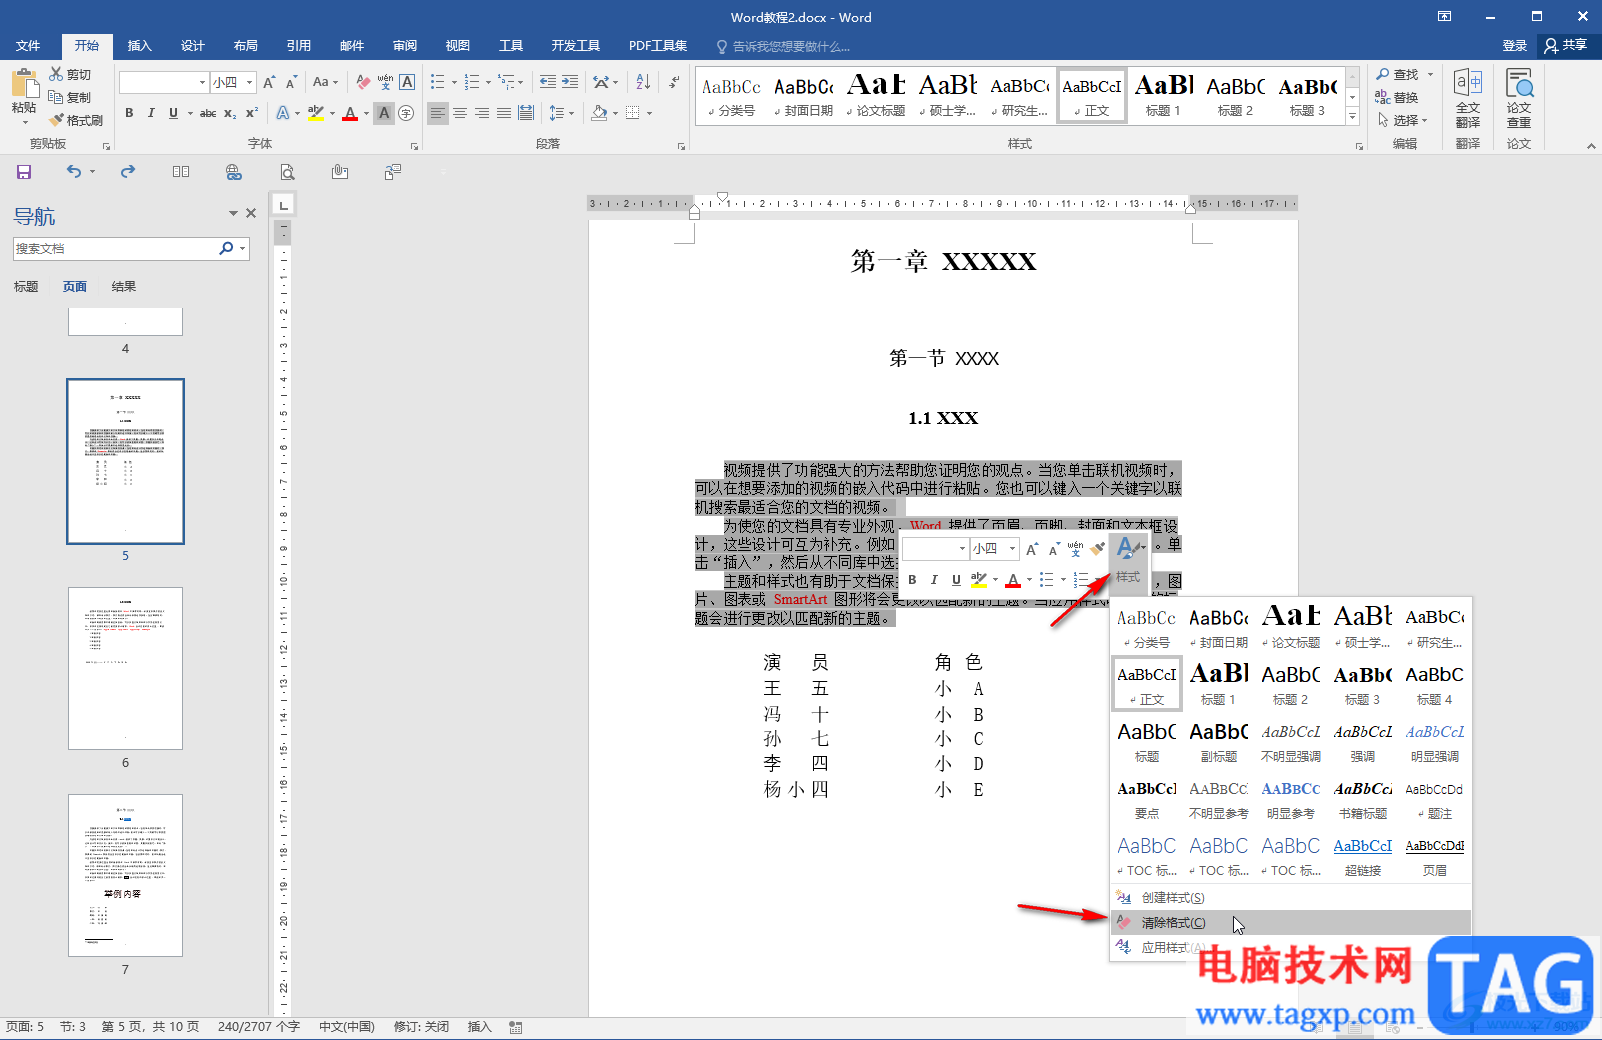This screenshot has width=1602, height=1040.
Task: Apply font color on the mini toolbar
Action: (x=1013, y=580)
